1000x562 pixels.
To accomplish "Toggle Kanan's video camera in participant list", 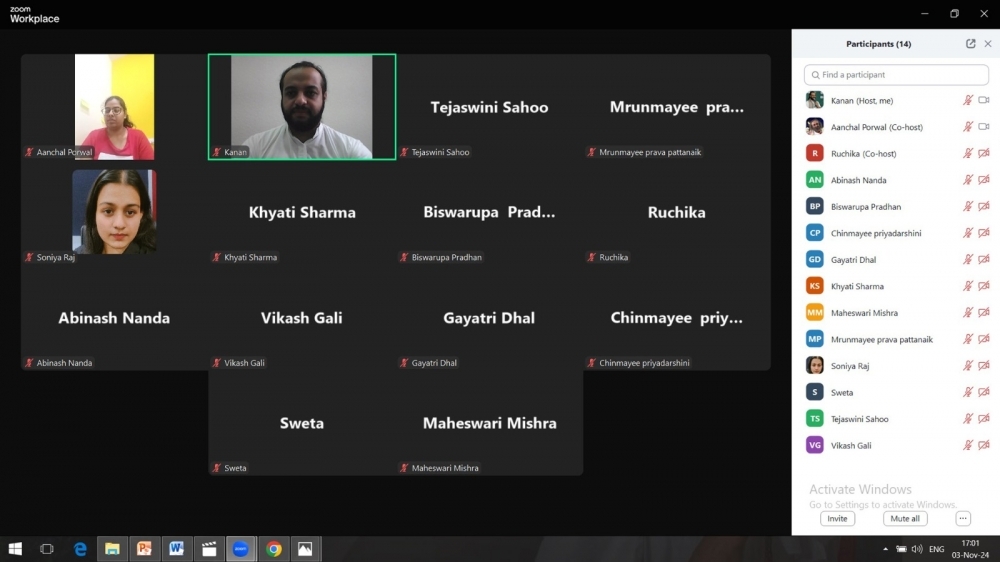I will click(983, 100).
